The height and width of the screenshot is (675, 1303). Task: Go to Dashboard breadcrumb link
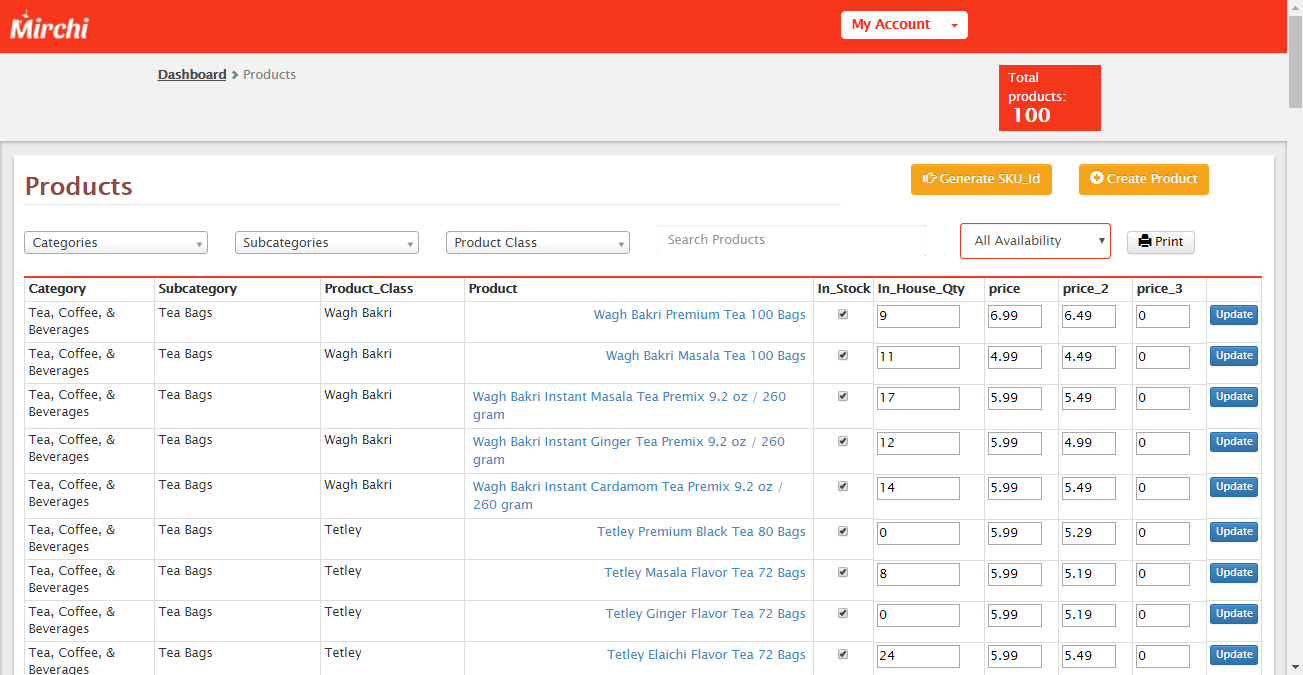pyautogui.click(x=192, y=75)
